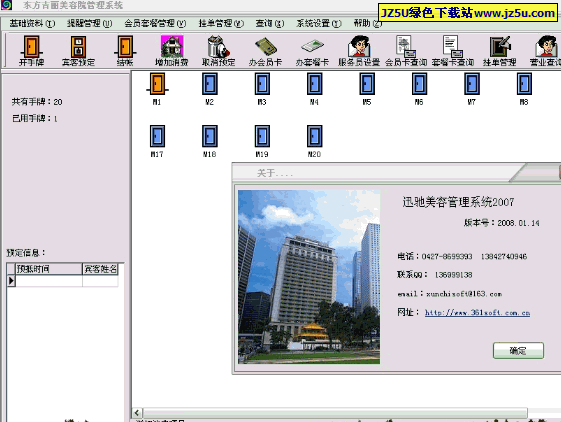
Task: Click the 已用手牌：1 label
Action: (x=34, y=118)
